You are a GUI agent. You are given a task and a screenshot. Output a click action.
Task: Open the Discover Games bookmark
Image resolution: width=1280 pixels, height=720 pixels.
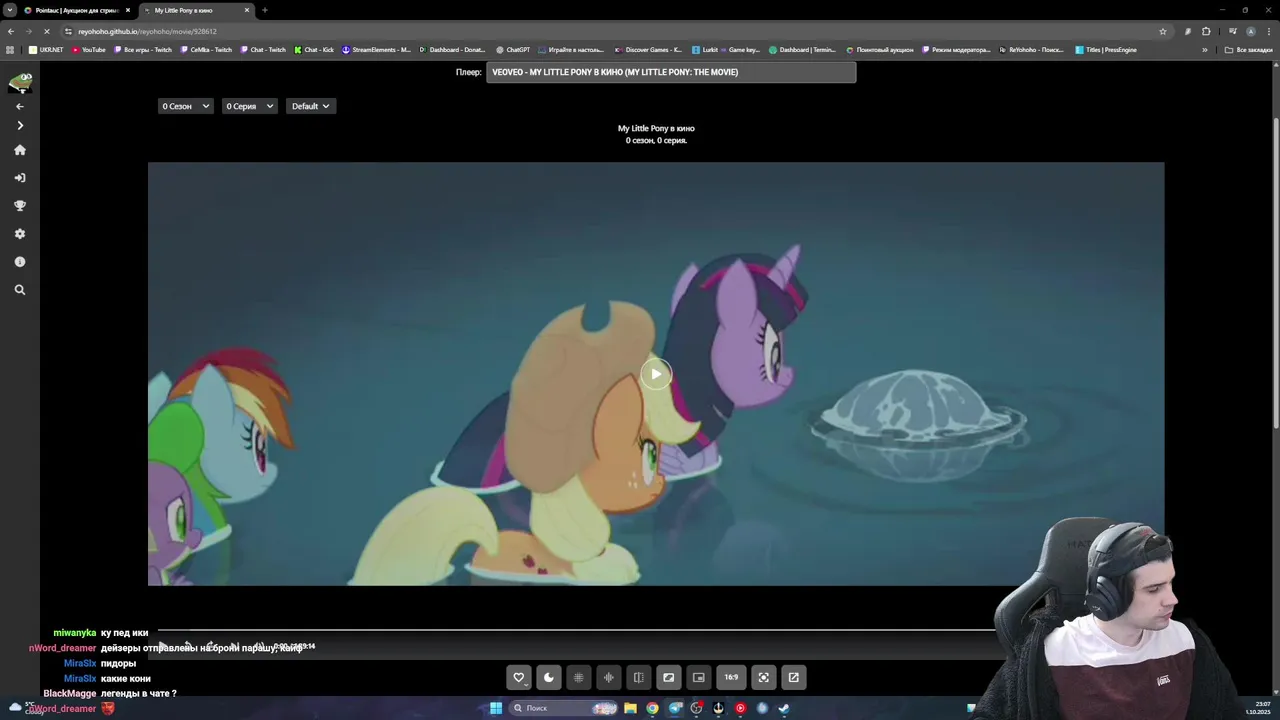point(648,50)
